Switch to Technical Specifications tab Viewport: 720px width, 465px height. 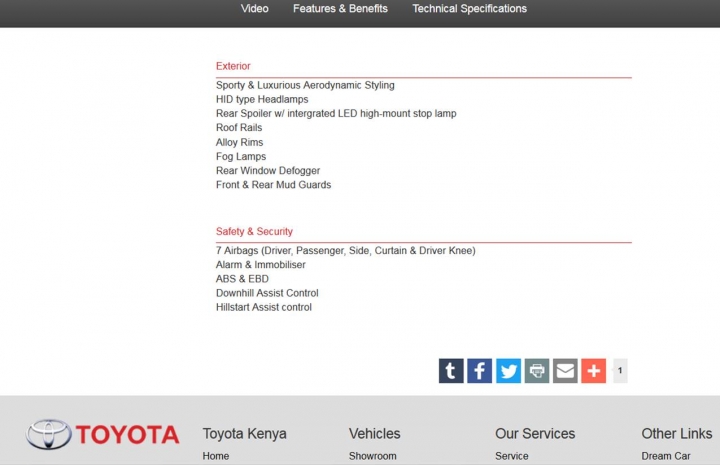tap(469, 9)
